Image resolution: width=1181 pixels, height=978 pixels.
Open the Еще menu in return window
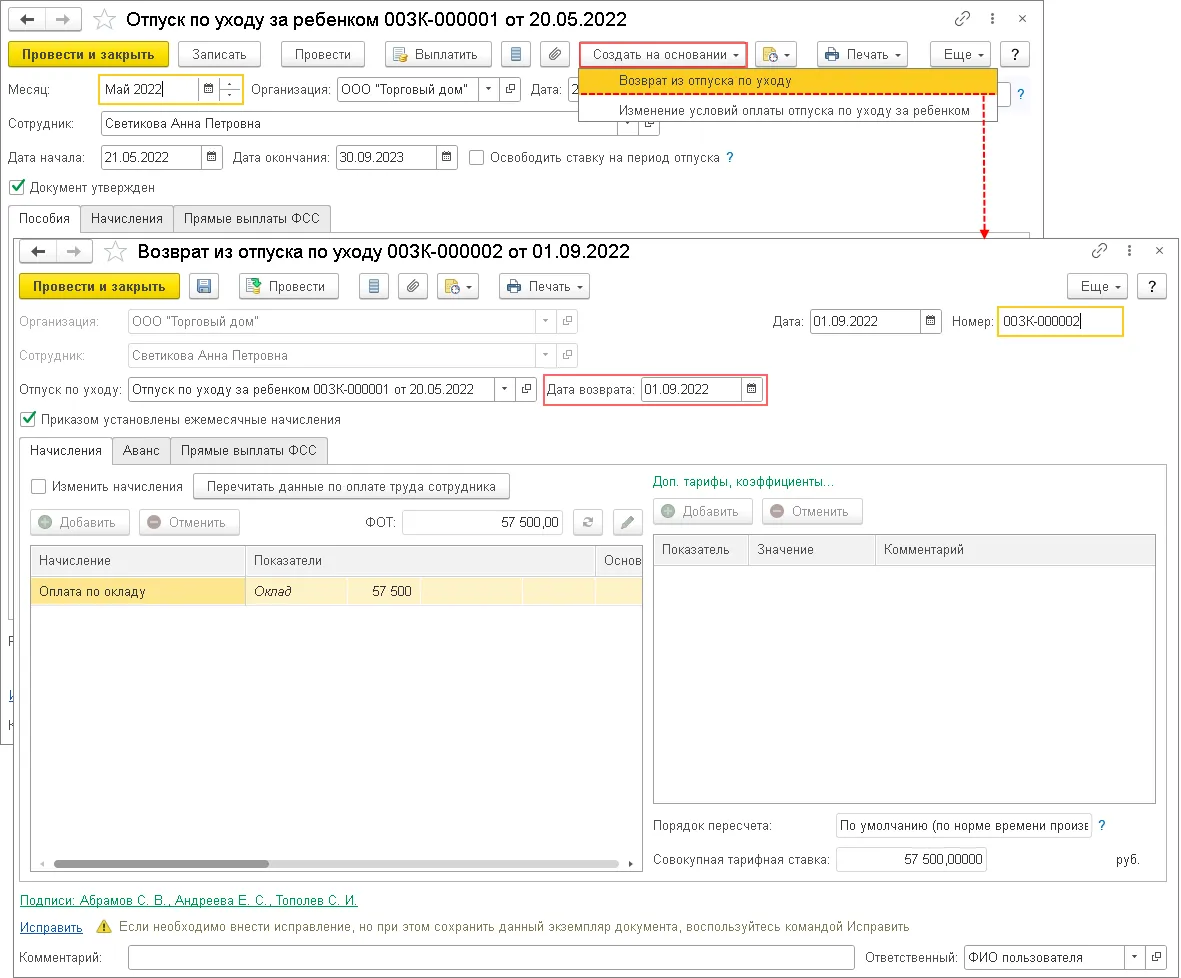[x=1097, y=286]
